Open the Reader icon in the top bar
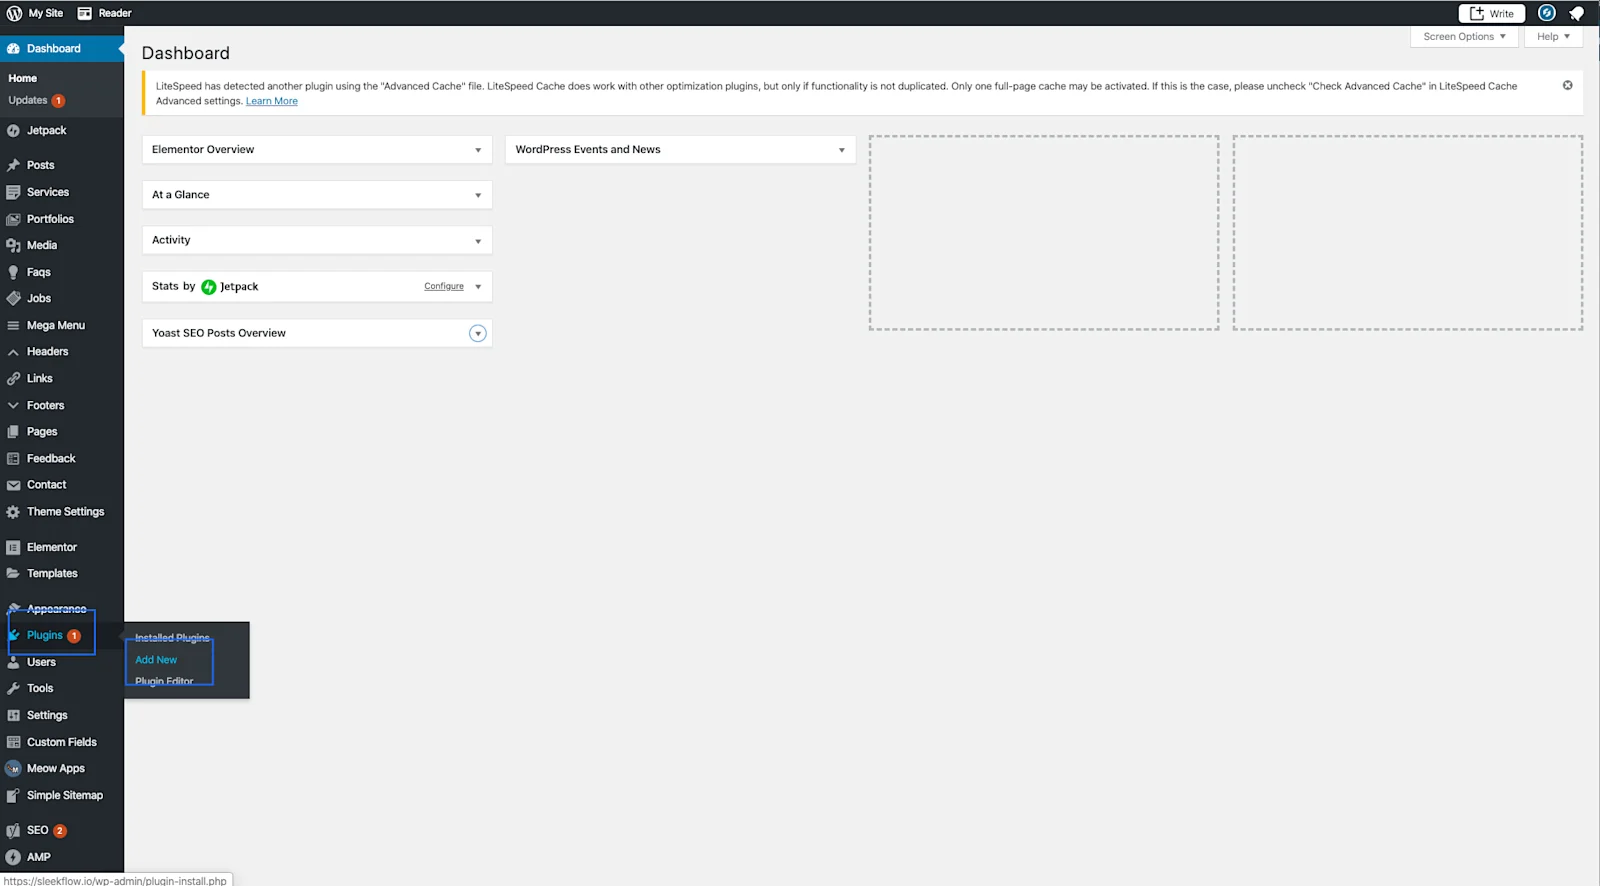The image size is (1600, 886). pos(85,13)
